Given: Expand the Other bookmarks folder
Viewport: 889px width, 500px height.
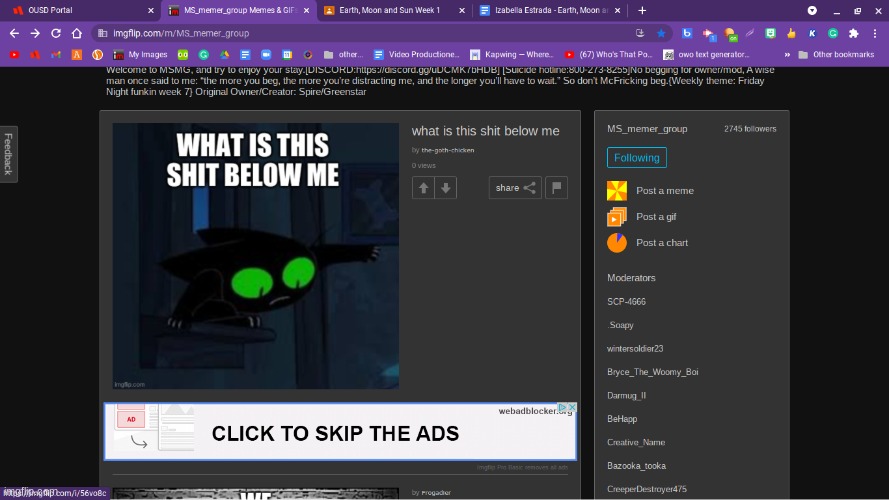Looking at the screenshot, I should click(x=836, y=54).
